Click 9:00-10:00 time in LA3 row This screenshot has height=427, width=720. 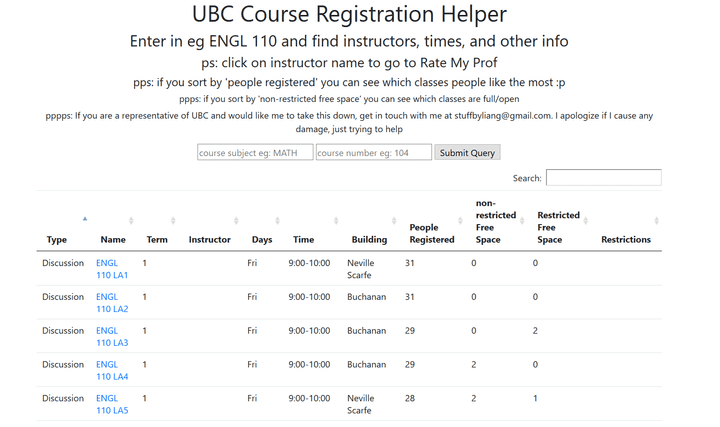point(309,331)
